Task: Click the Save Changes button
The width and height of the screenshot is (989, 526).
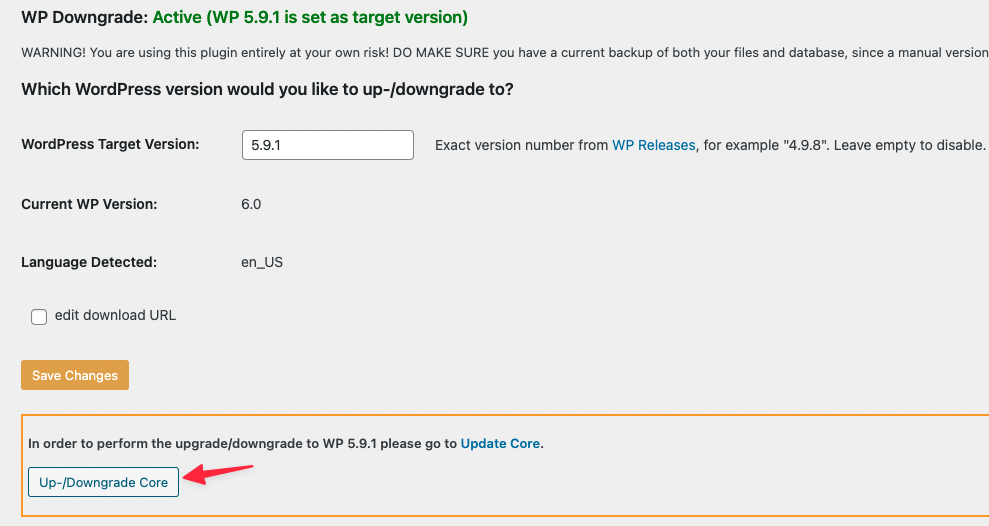Action: [x=75, y=375]
